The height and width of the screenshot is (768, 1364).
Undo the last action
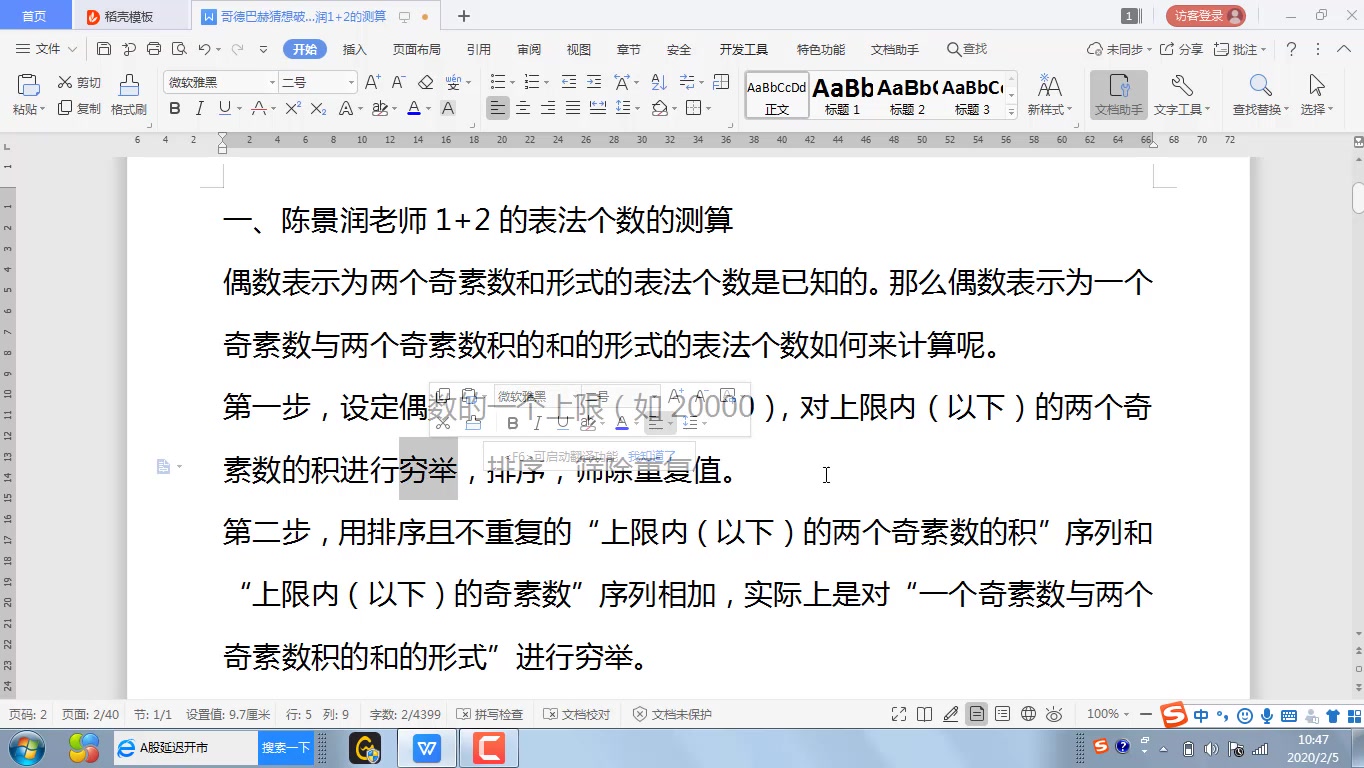click(204, 49)
